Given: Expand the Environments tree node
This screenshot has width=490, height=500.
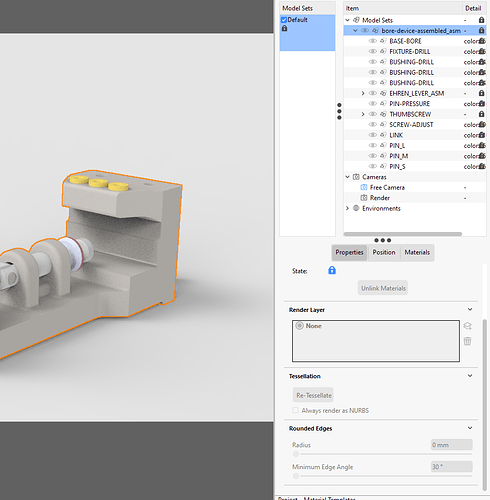Looking at the screenshot, I should pyautogui.click(x=347, y=208).
